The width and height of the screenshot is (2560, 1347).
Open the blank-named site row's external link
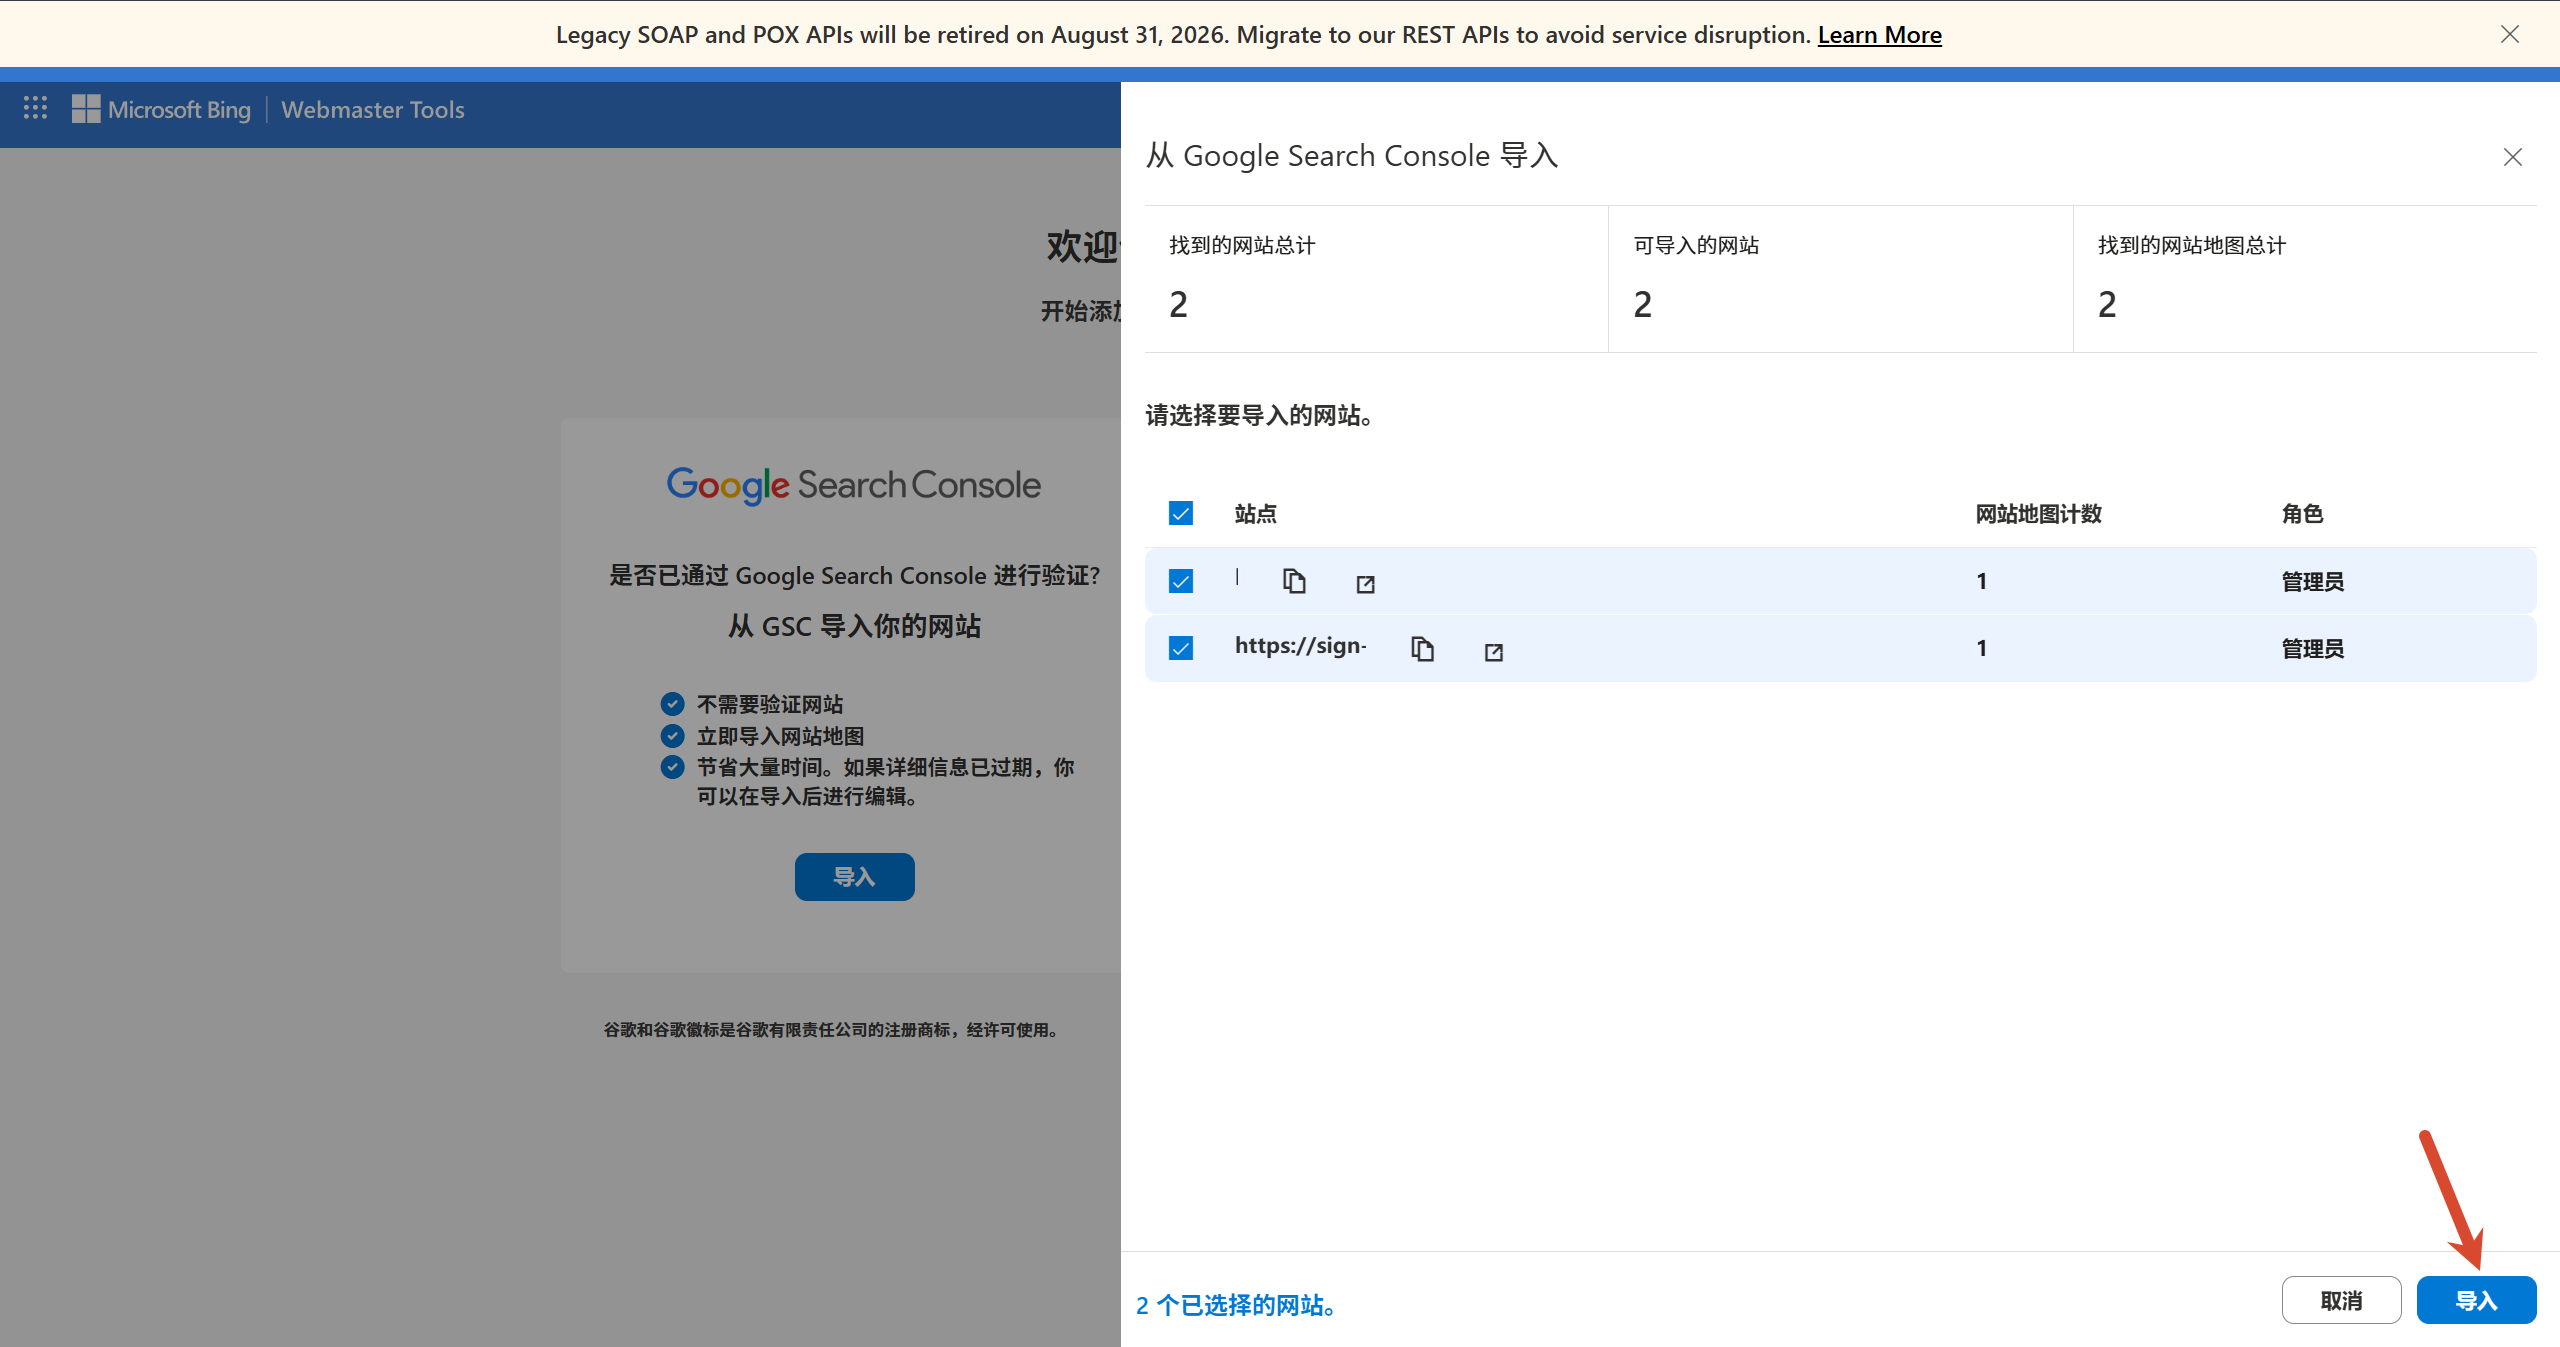1365,584
